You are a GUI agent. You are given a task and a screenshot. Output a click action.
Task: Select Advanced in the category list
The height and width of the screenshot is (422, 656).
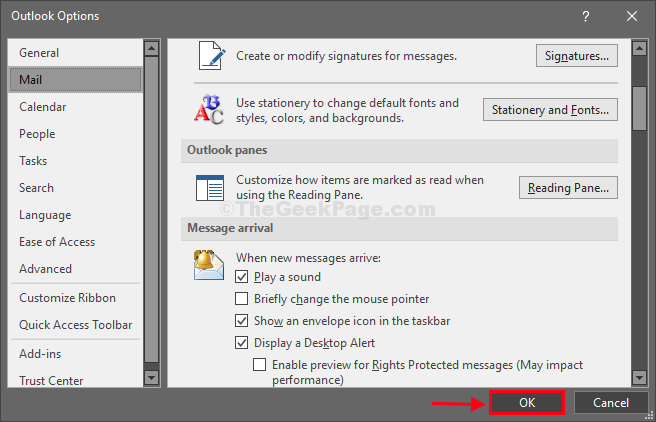45,269
